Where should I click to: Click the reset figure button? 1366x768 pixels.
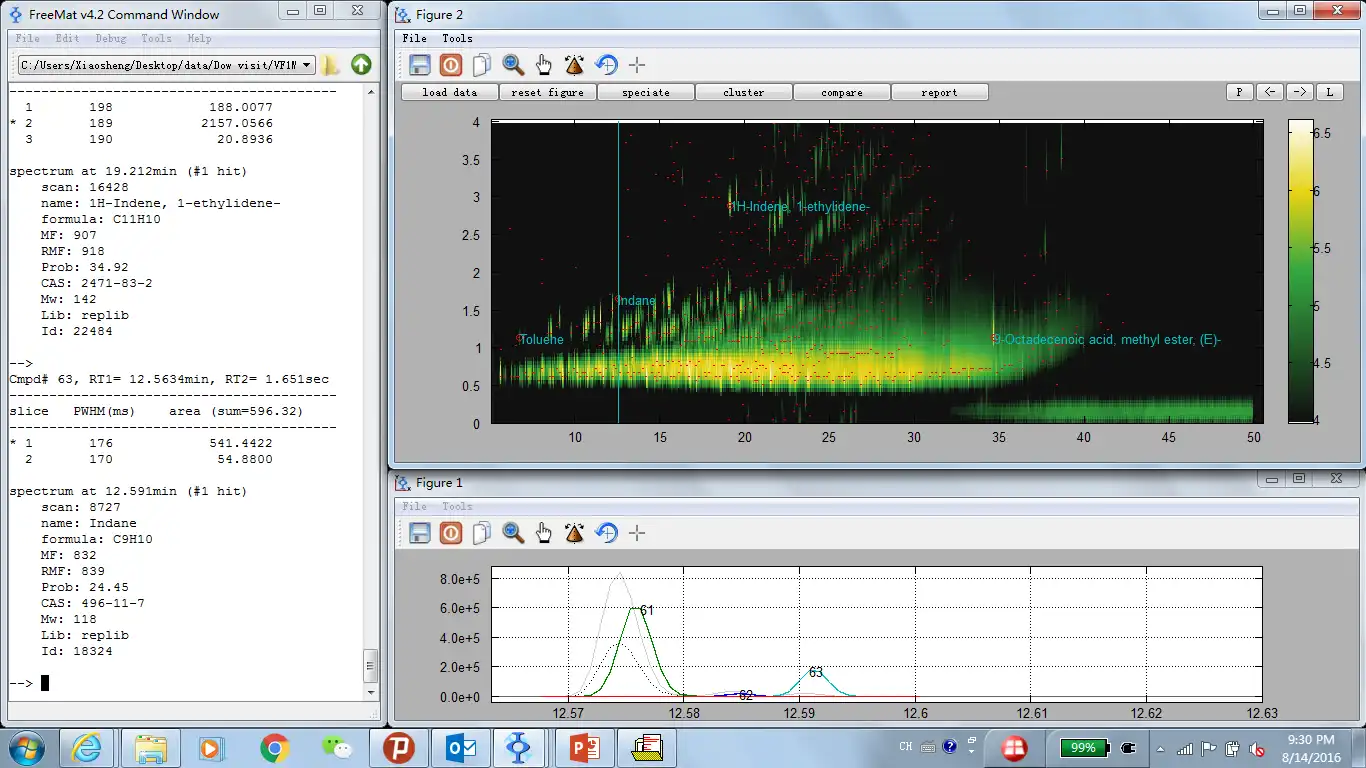click(548, 92)
